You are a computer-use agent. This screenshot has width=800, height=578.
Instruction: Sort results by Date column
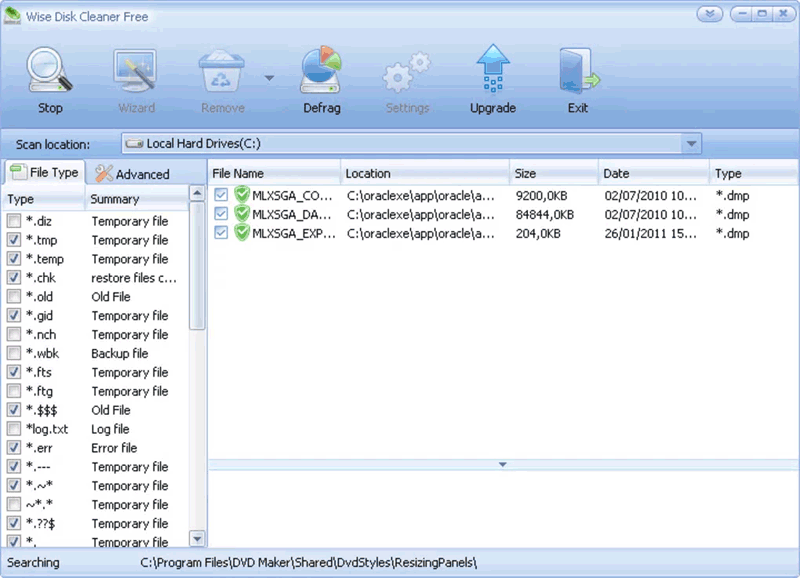[x=654, y=173]
